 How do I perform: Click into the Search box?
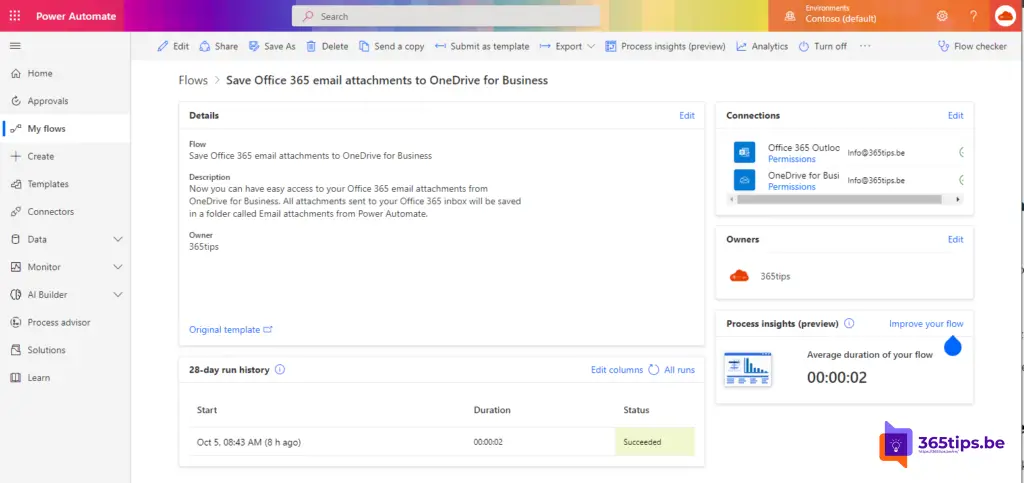pos(446,16)
